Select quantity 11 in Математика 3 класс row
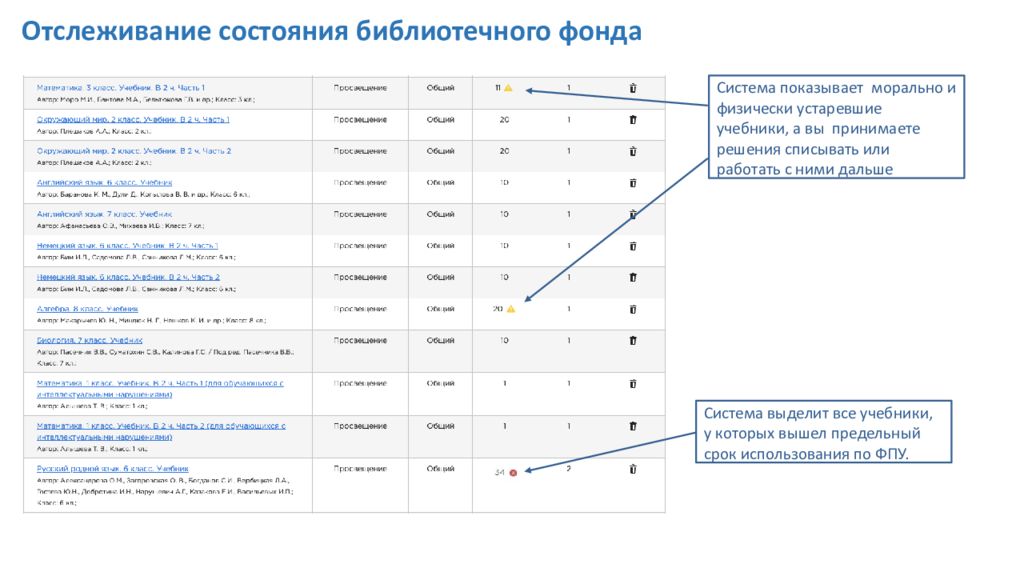 tap(498, 88)
